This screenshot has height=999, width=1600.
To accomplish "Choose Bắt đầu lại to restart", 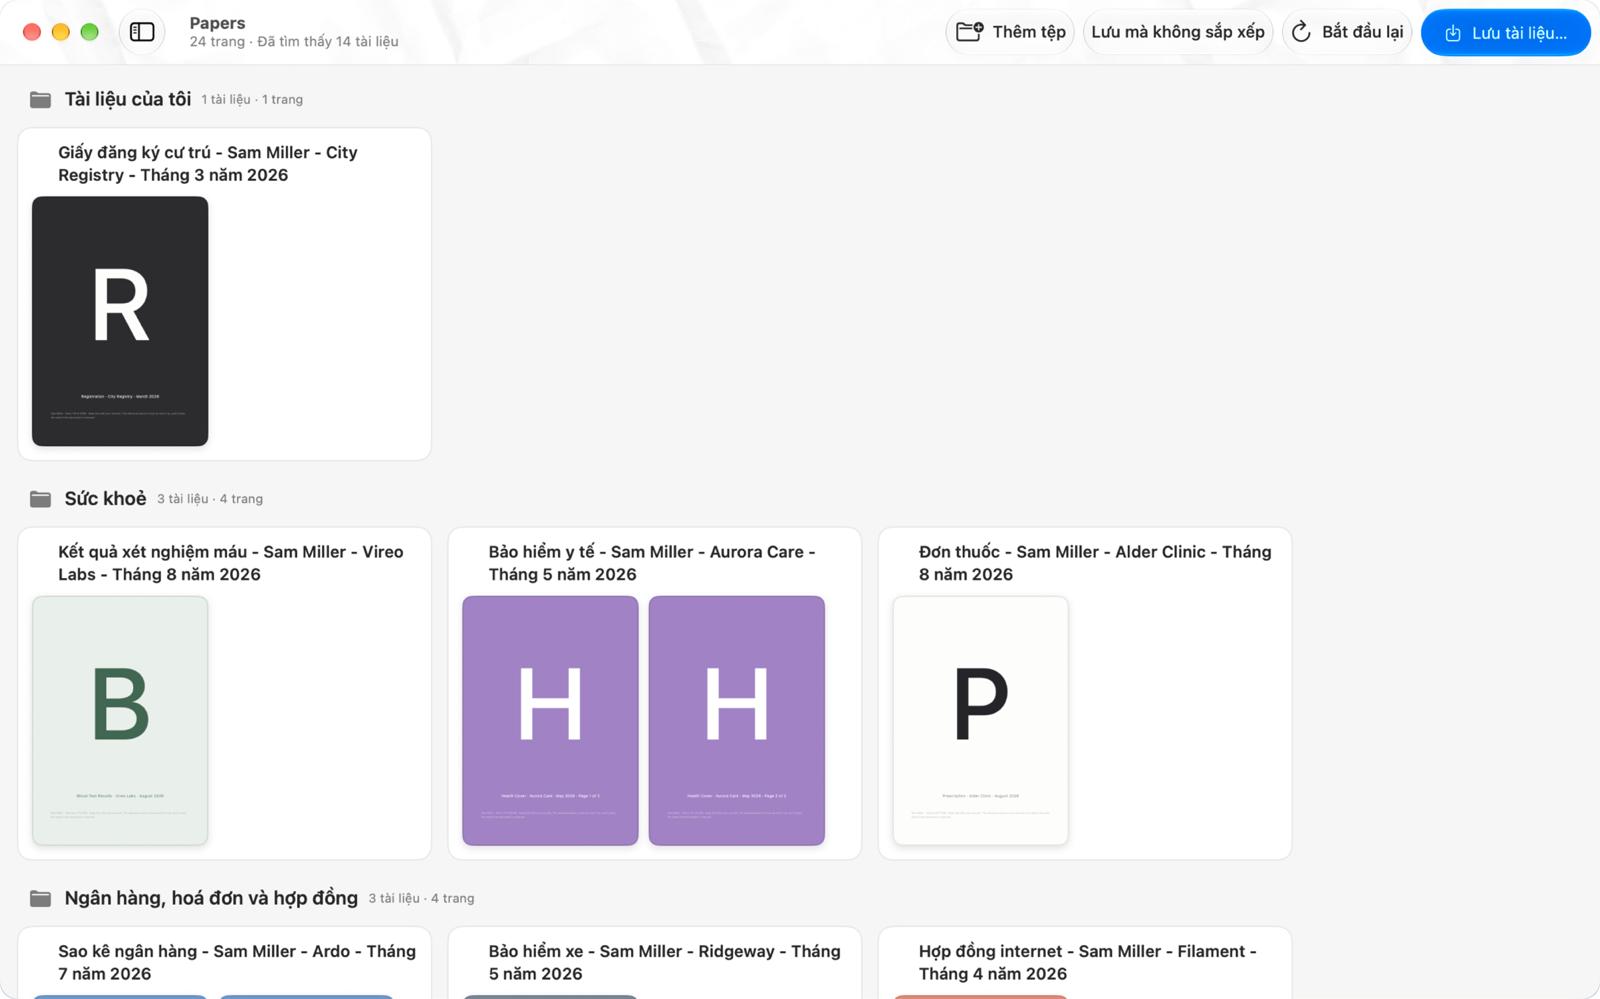I will [1346, 32].
